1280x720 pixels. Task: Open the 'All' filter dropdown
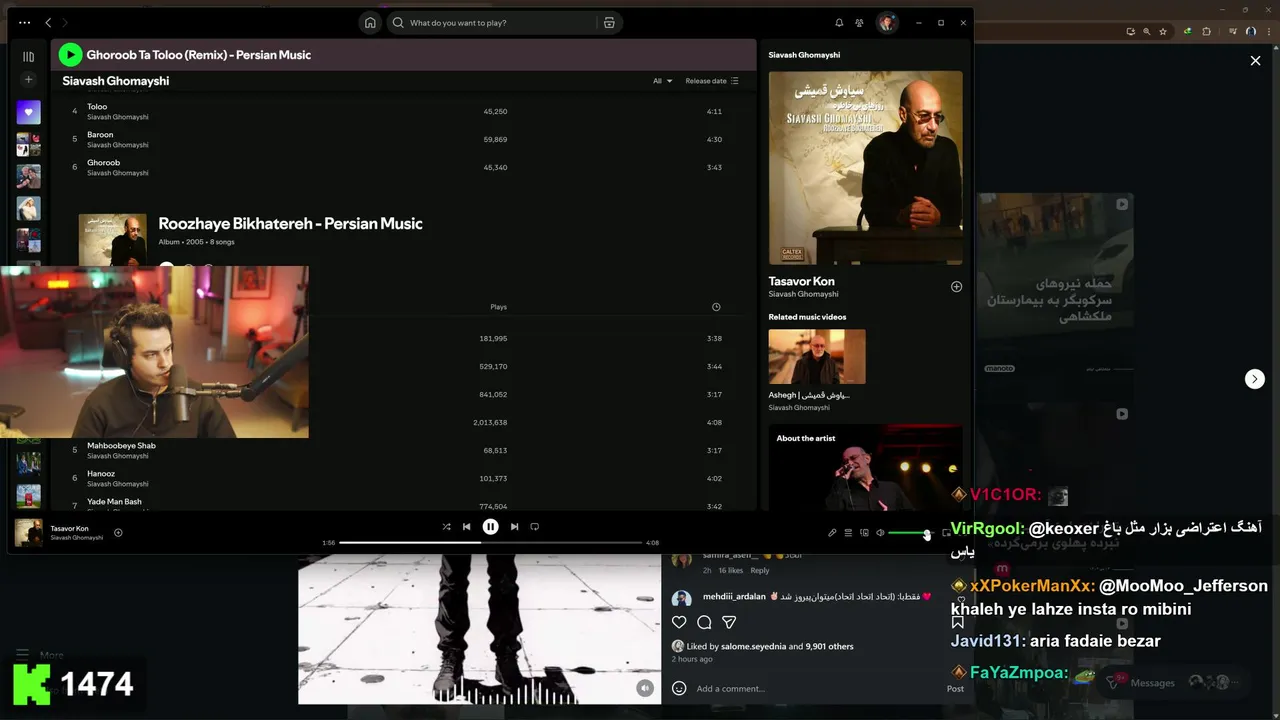(x=662, y=81)
